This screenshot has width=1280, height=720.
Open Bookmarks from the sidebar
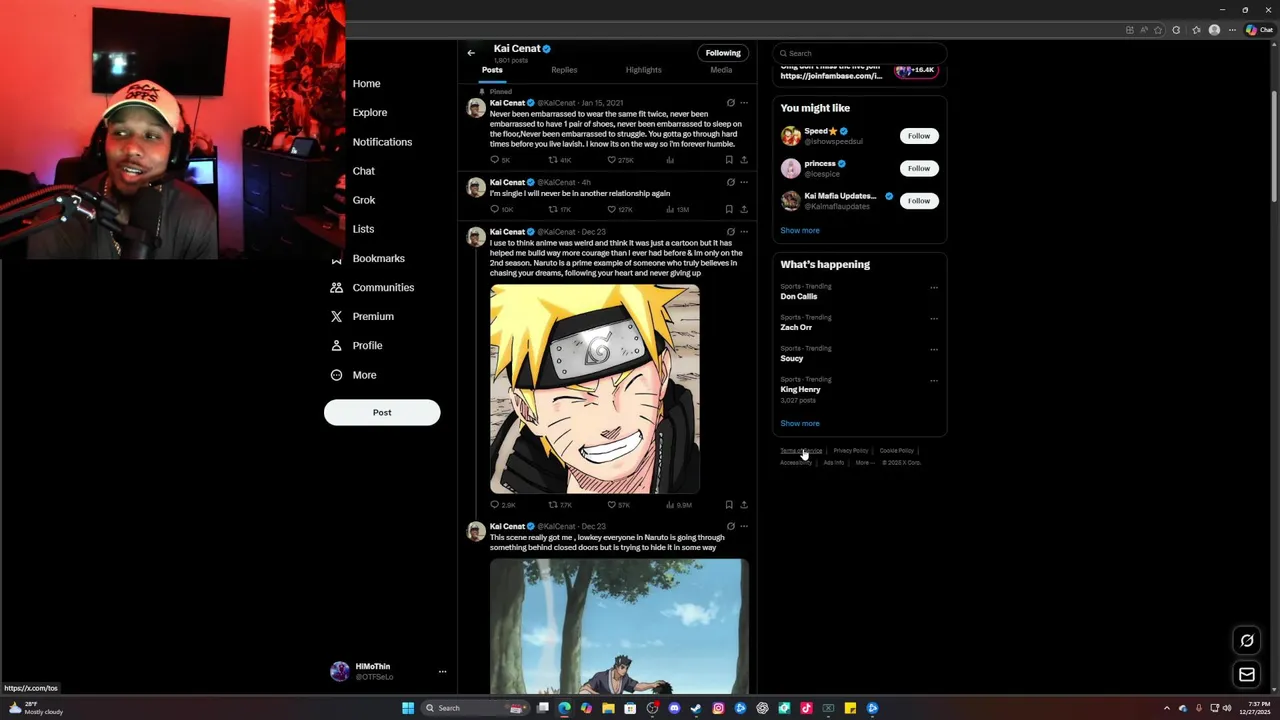click(x=378, y=258)
